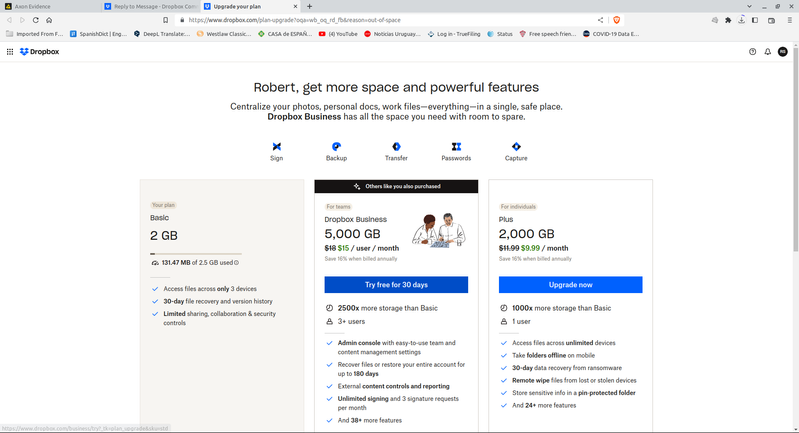Open the notifications bell
Image resolution: width=799 pixels, height=433 pixels.
click(768, 52)
